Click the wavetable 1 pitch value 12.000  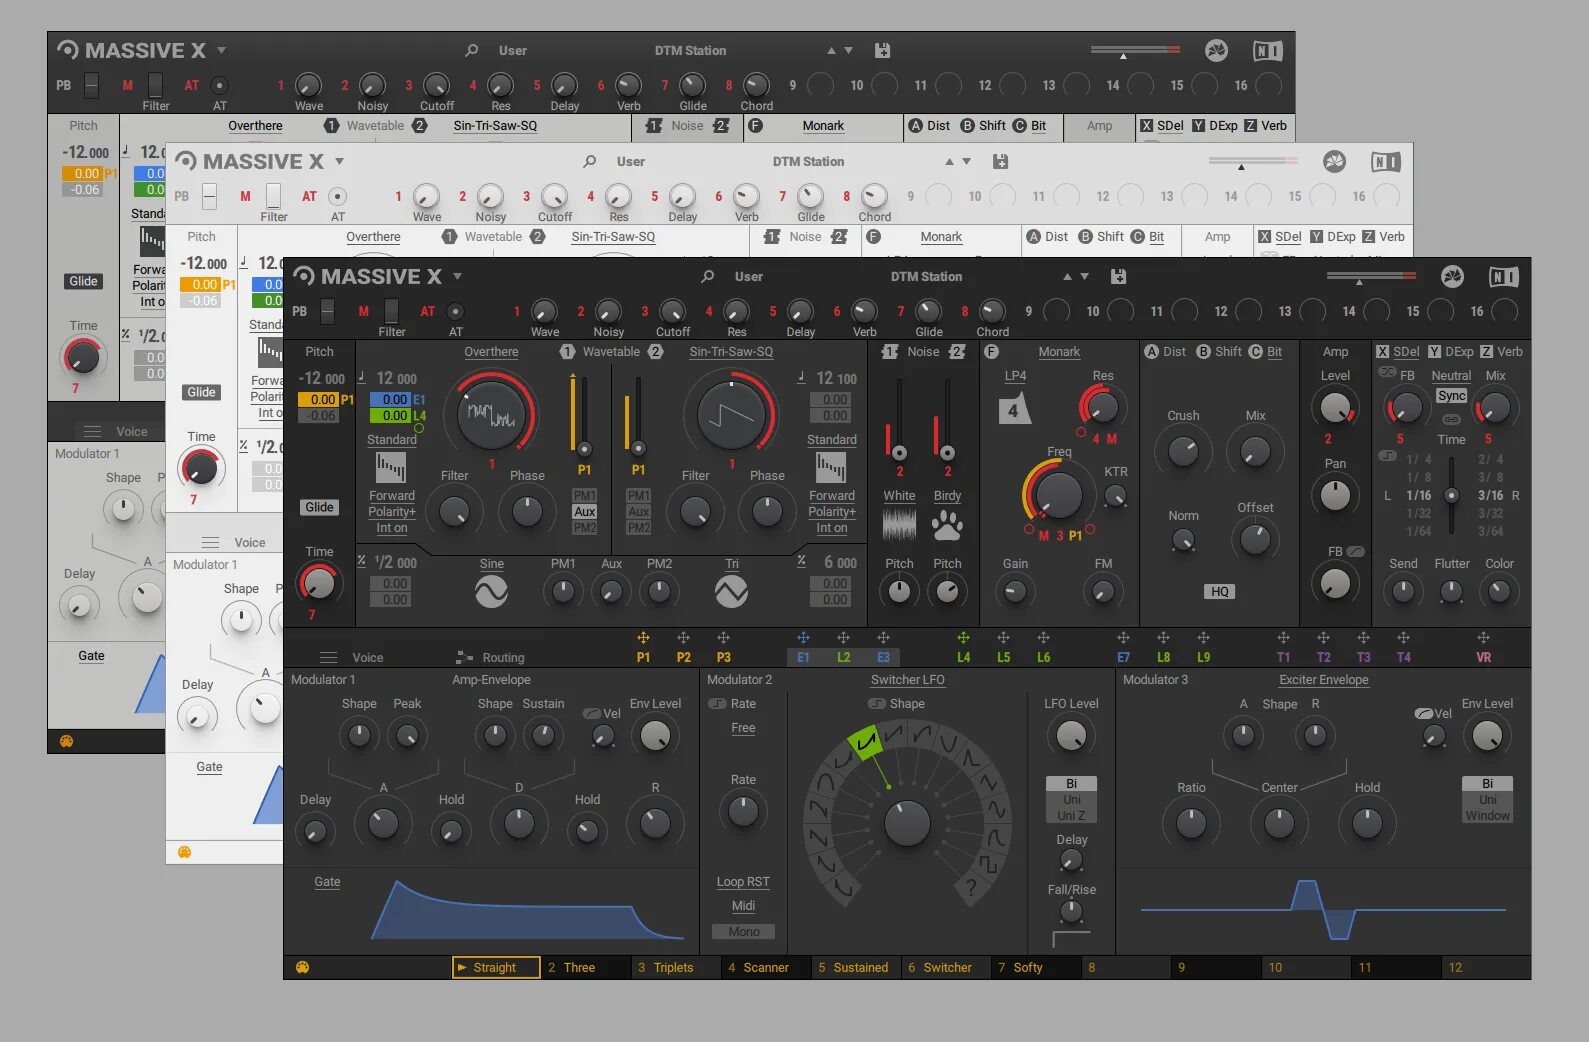[396, 379]
